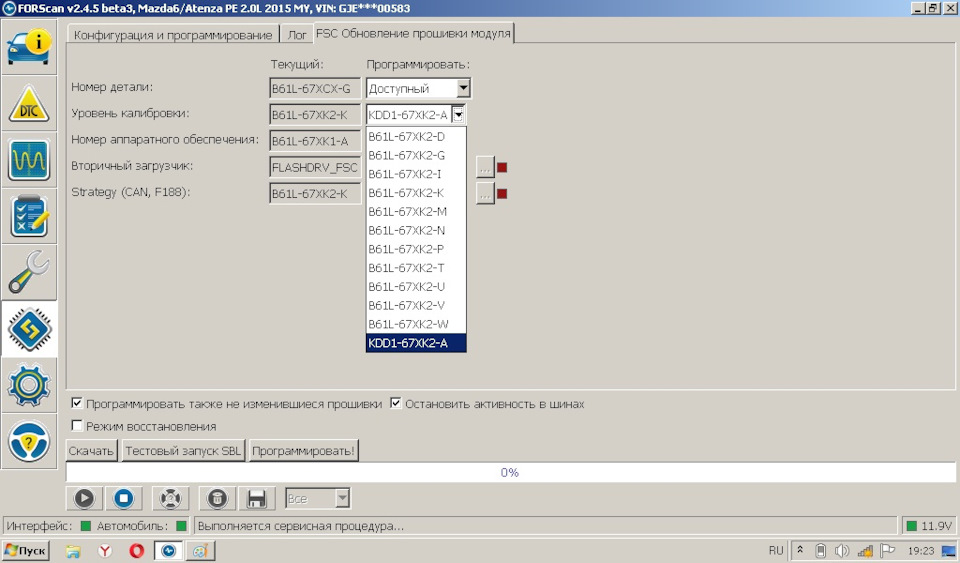Open the chip configuration and programming section
The height and width of the screenshot is (563, 960).
coord(29,329)
